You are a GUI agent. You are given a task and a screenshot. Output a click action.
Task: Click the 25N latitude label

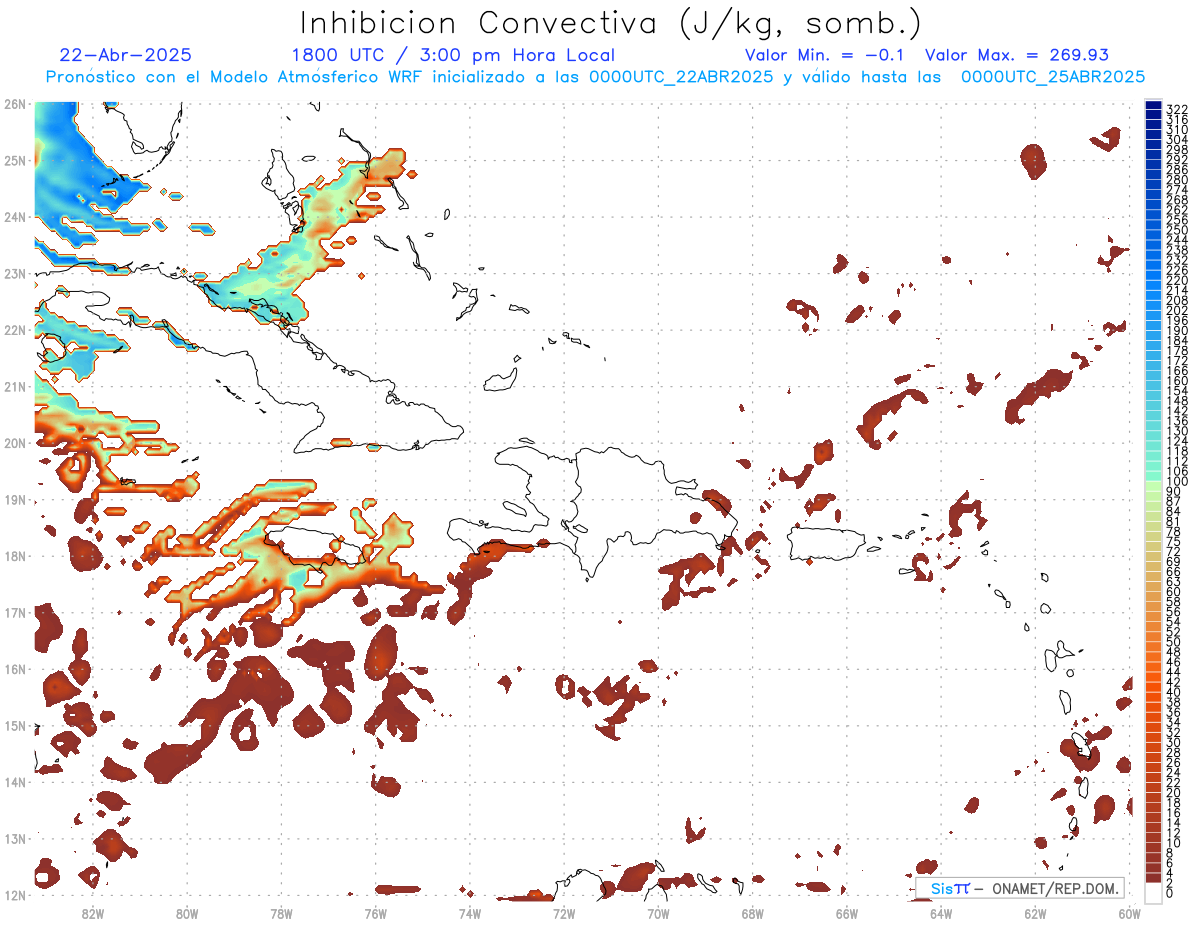click(15, 160)
